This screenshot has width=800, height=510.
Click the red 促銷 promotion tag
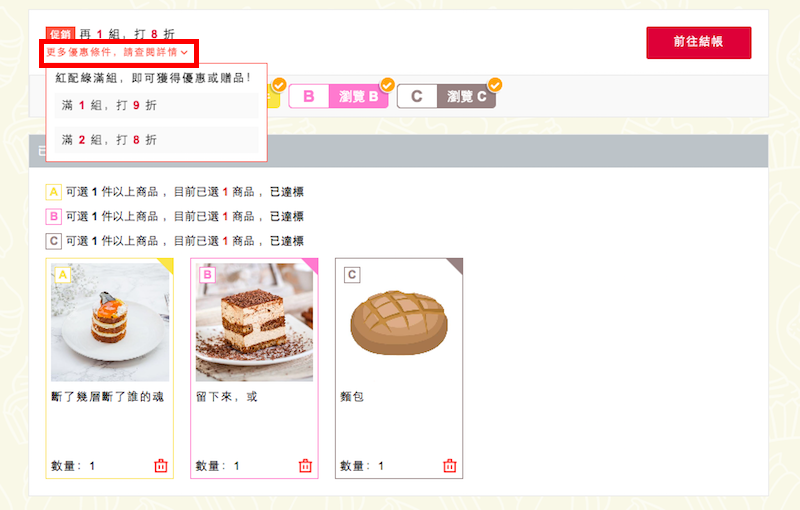(x=60, y=34)
